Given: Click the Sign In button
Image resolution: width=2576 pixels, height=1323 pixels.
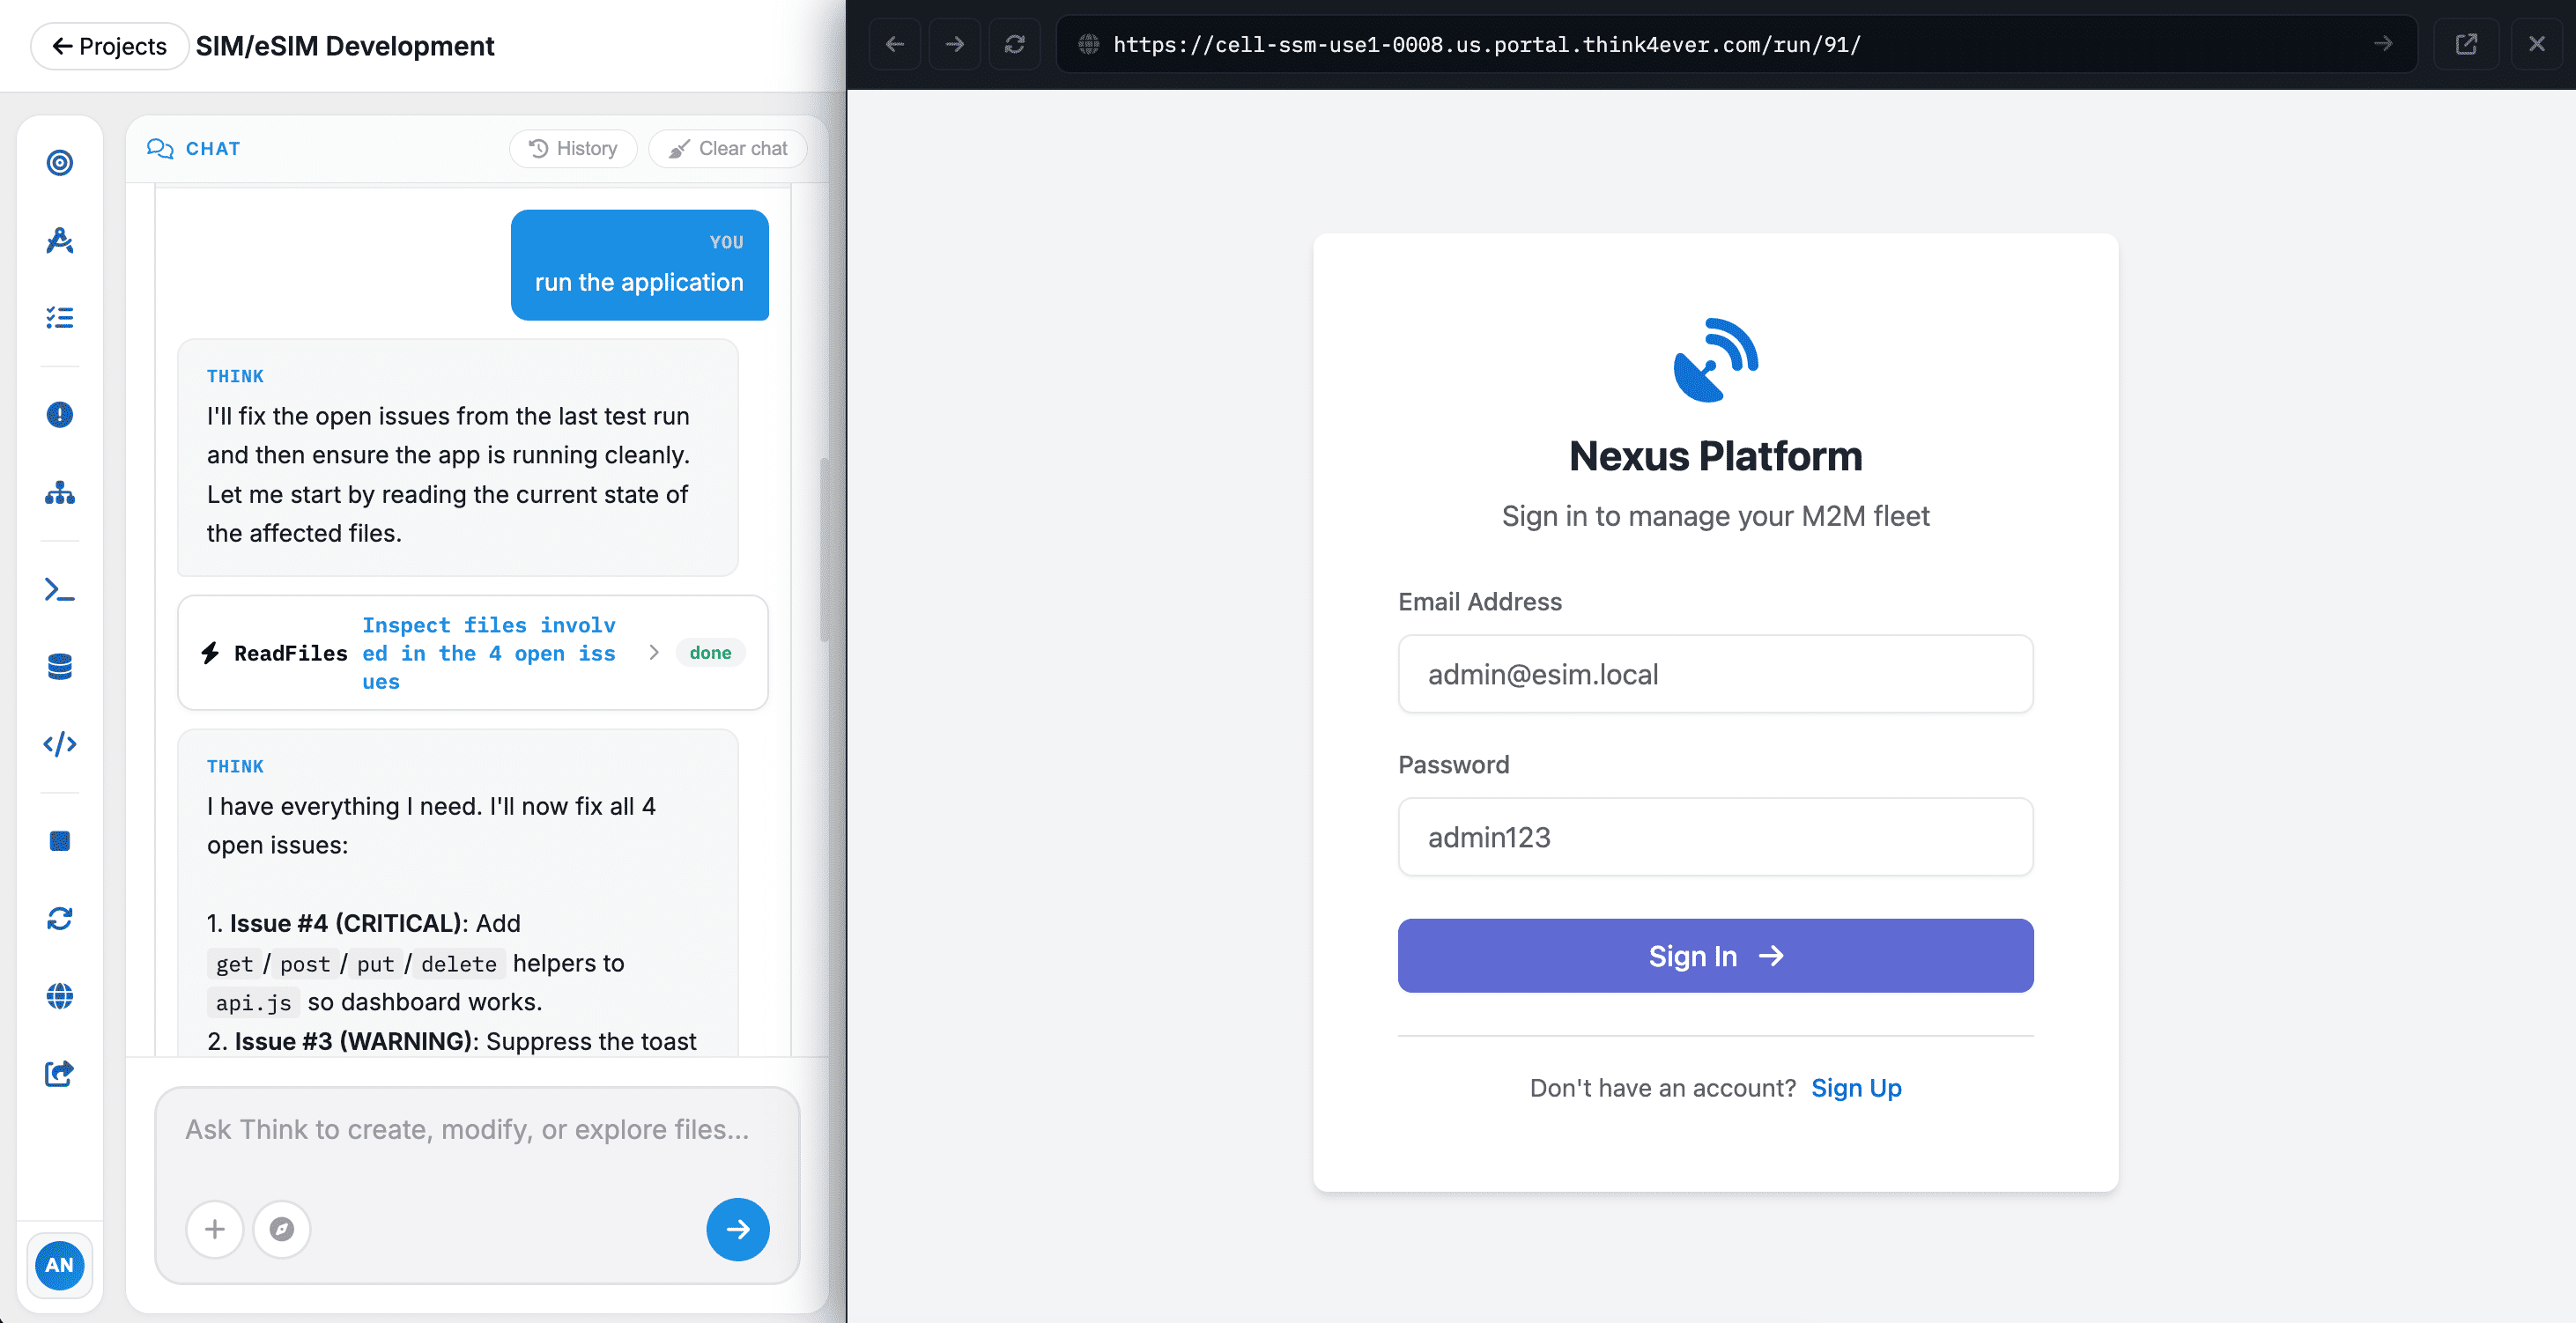Looking at the screenshot, I should [x=1715, y=956].
